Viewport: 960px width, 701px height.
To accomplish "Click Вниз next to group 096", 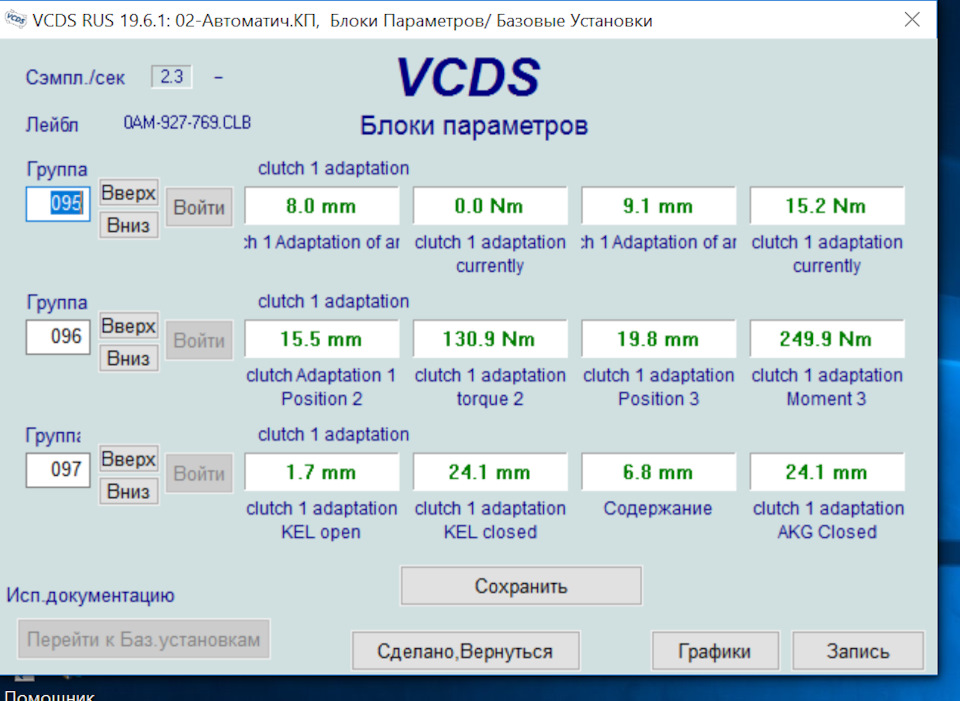I will click(129, 358).
